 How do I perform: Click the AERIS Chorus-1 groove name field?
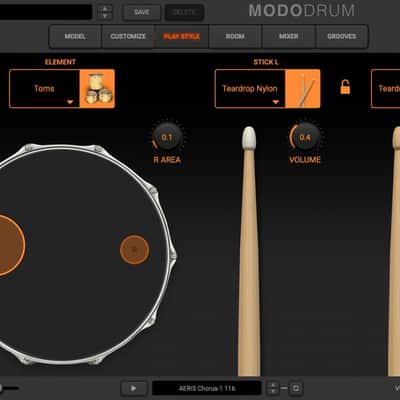207,388
